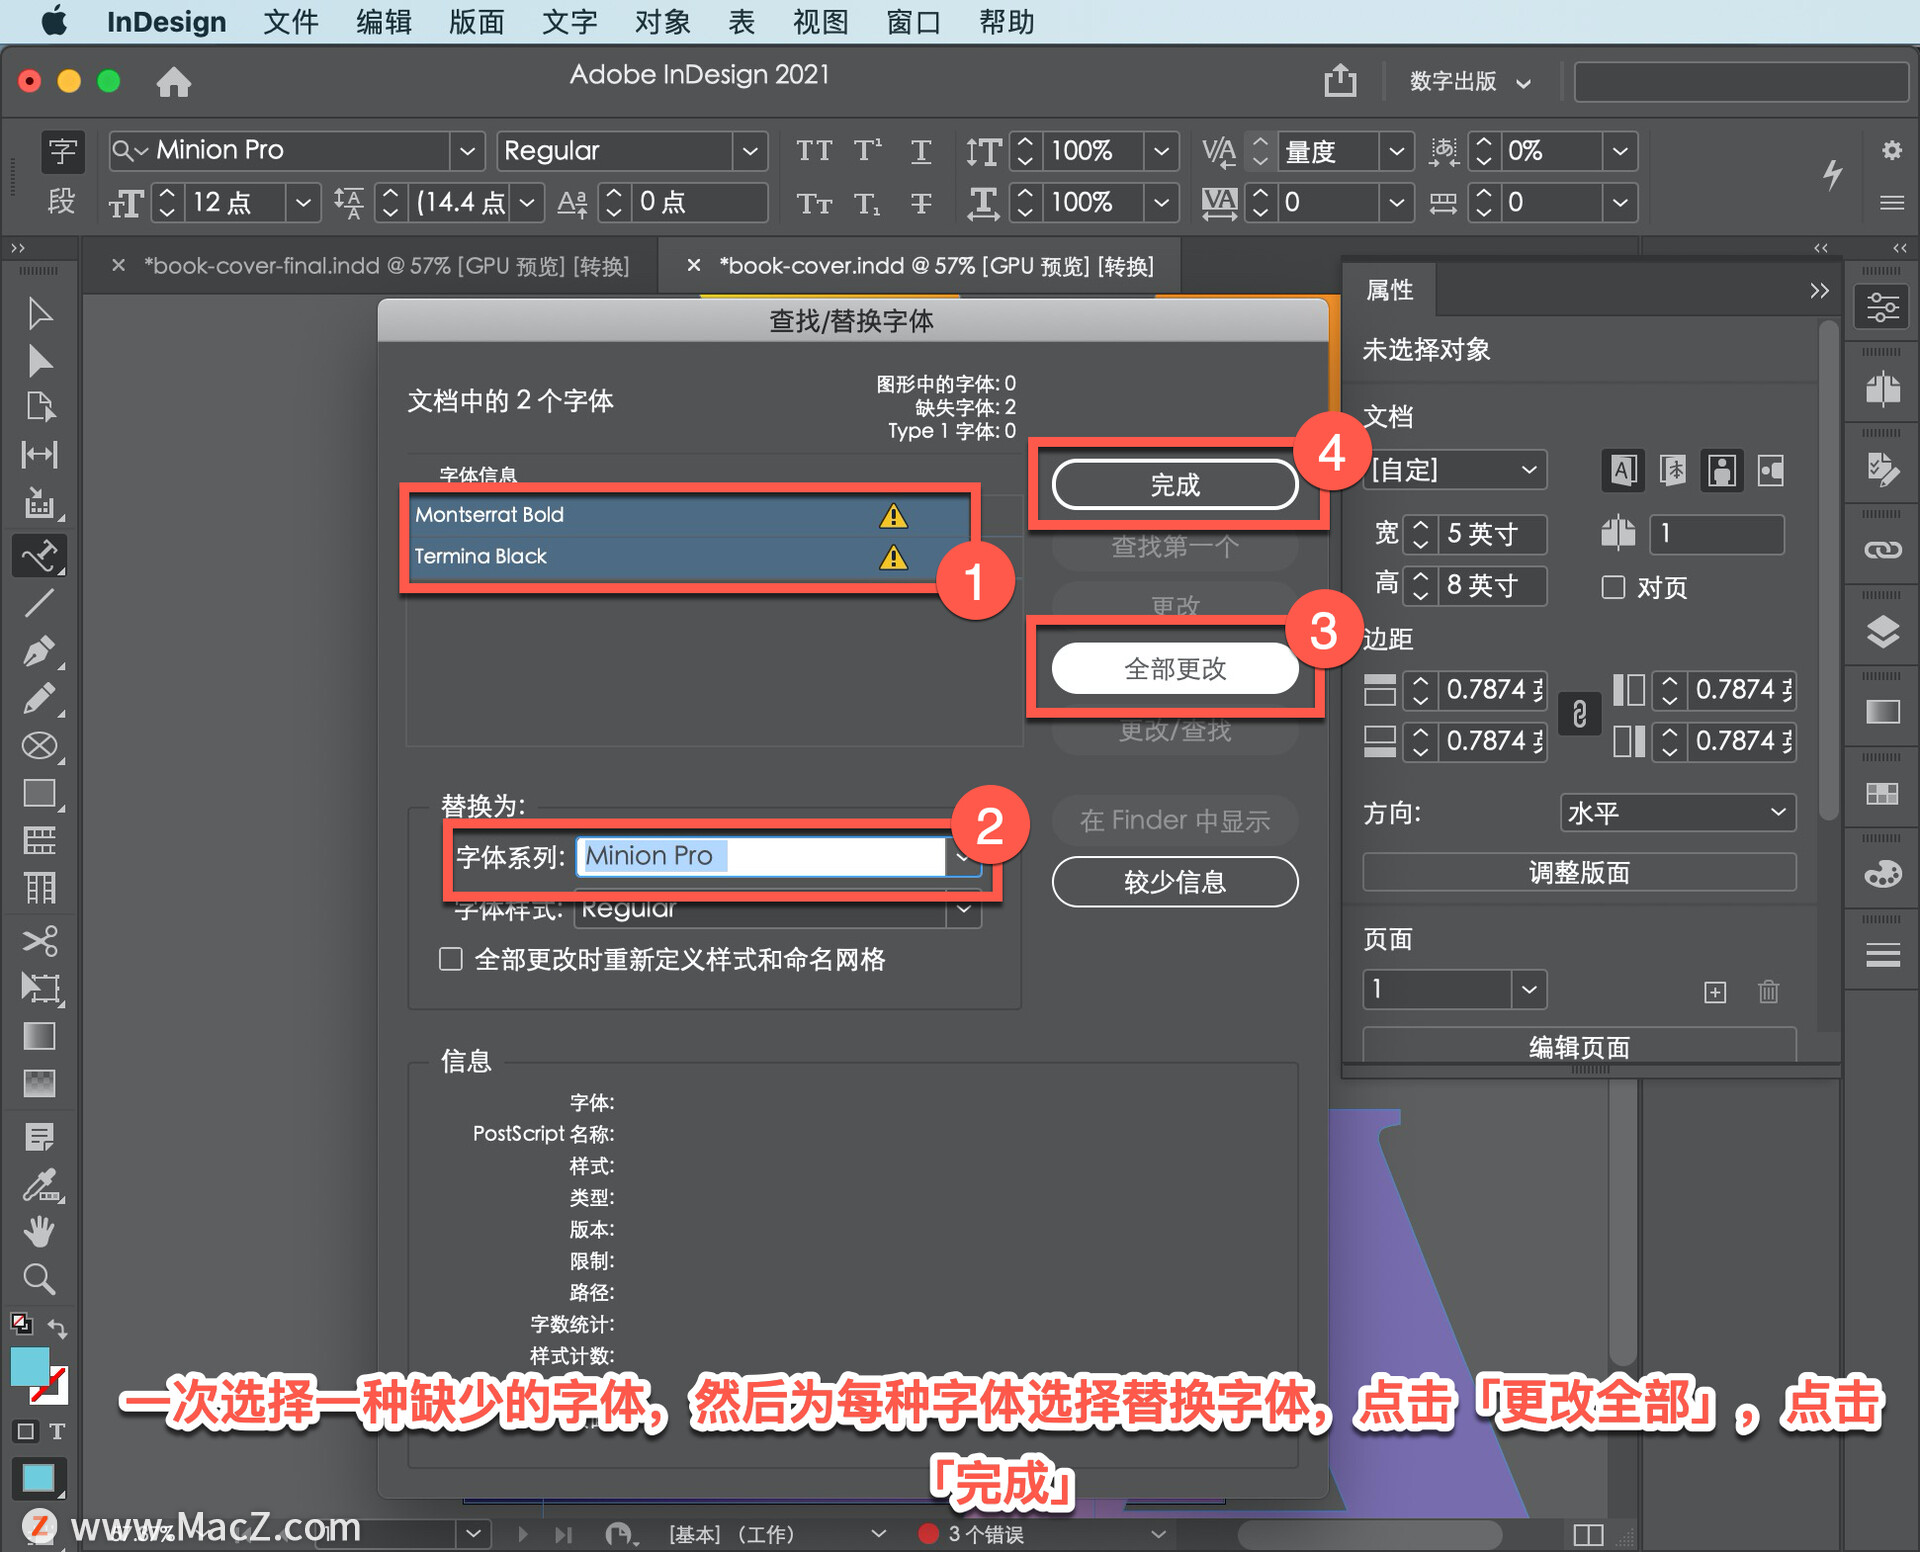
Task: Click the Share document icon
Action: pos(1340,80)
